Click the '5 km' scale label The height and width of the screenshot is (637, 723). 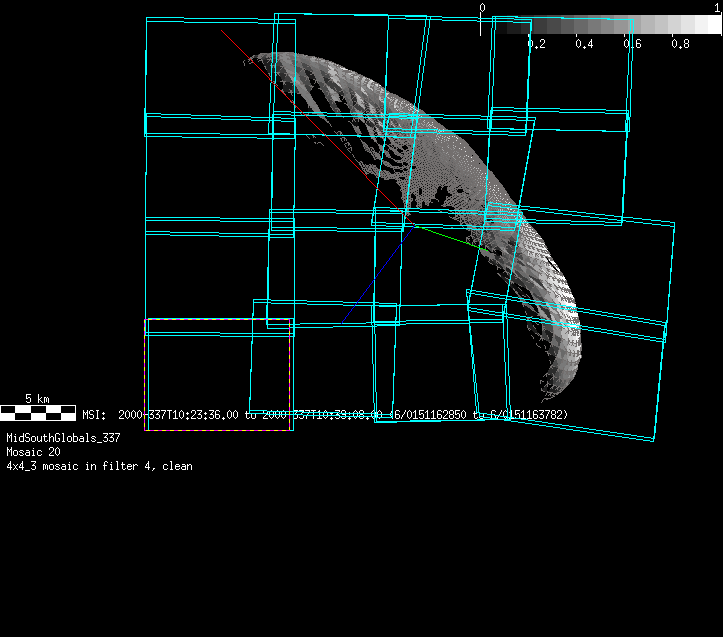click(37, 398)
